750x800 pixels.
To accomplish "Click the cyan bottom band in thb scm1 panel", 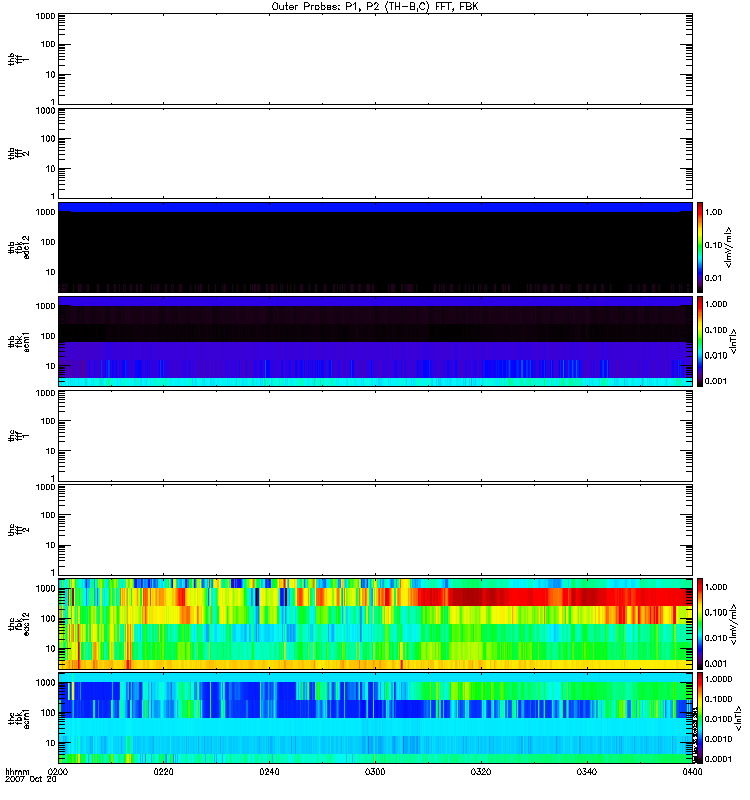I will [x=375, y=382].
